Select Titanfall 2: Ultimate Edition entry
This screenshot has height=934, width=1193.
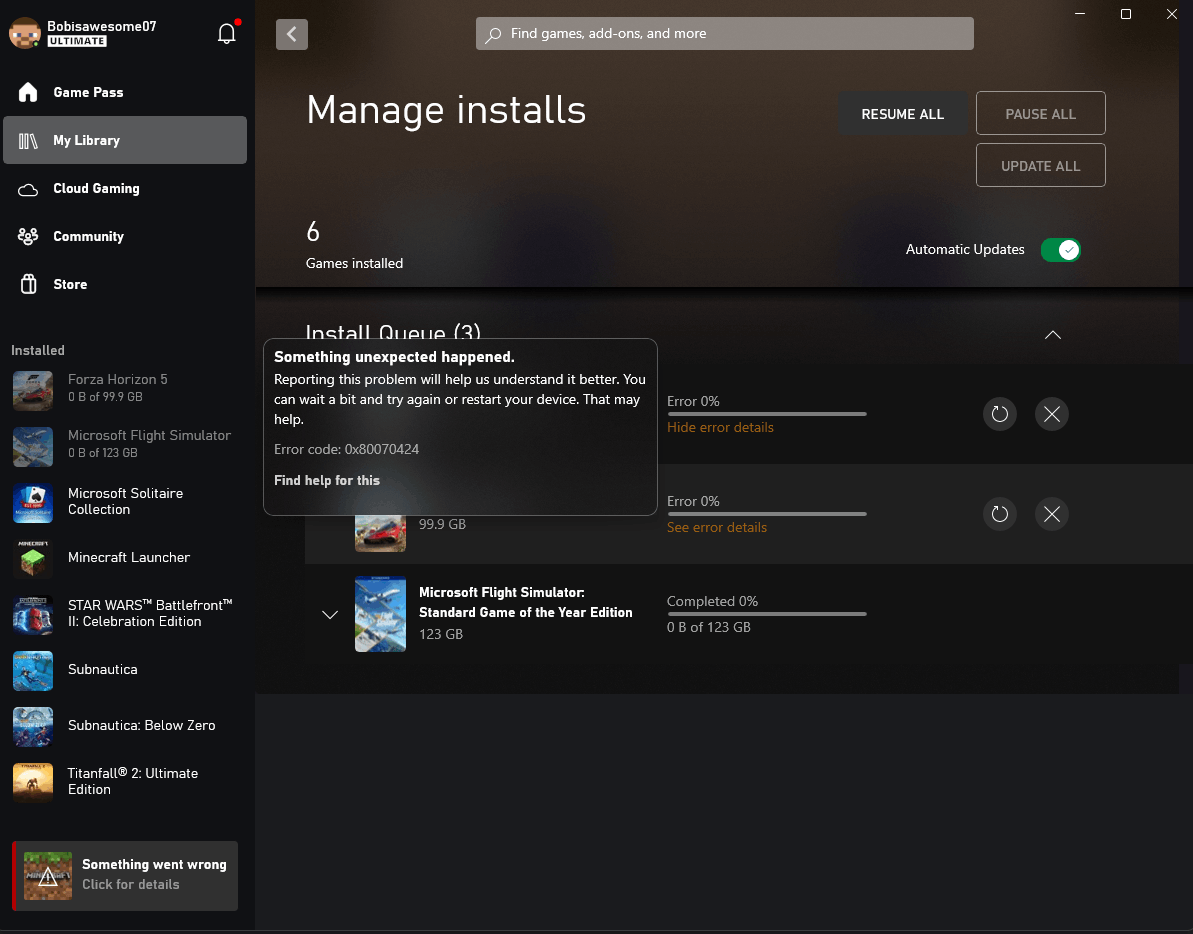click(125, 783)
